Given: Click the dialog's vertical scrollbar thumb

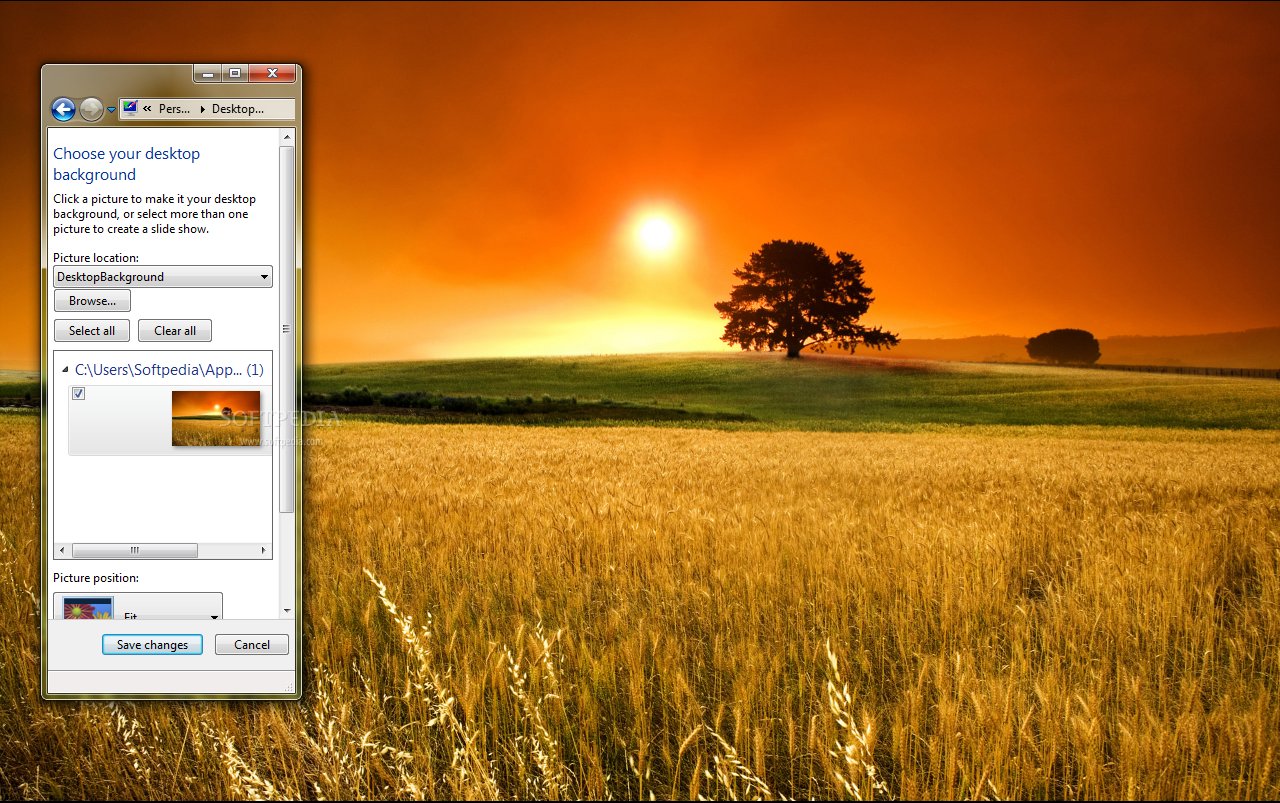Looking at the screenshot, I should pyautogui.click(x=287, y=329).
